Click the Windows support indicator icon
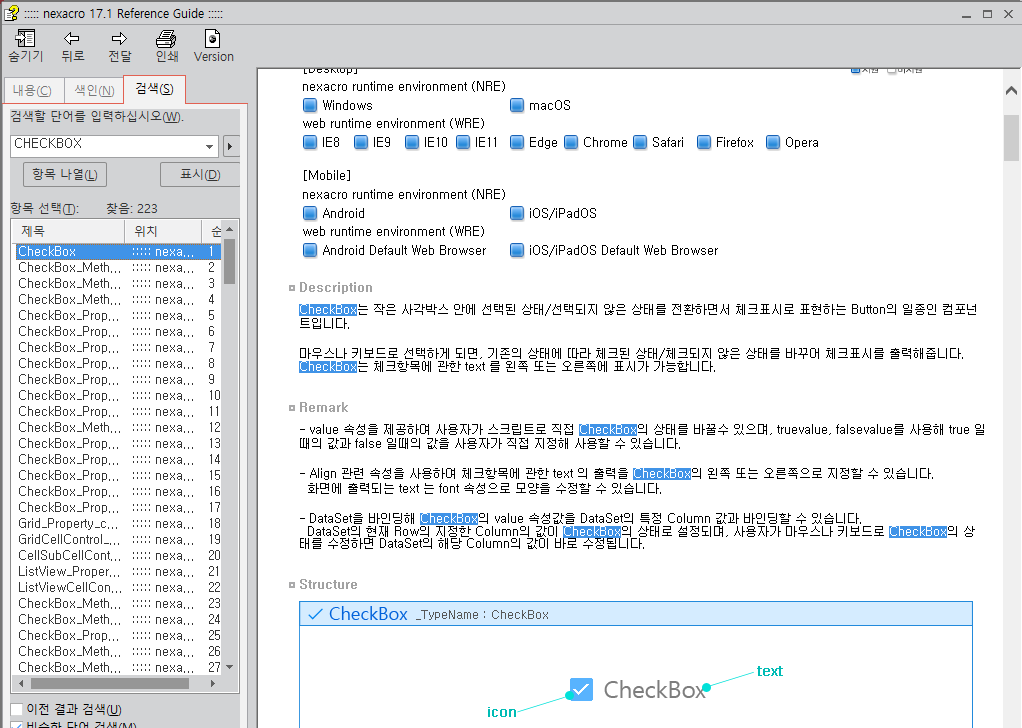This screenshot has height=728, width=1022. coord(310,105)
